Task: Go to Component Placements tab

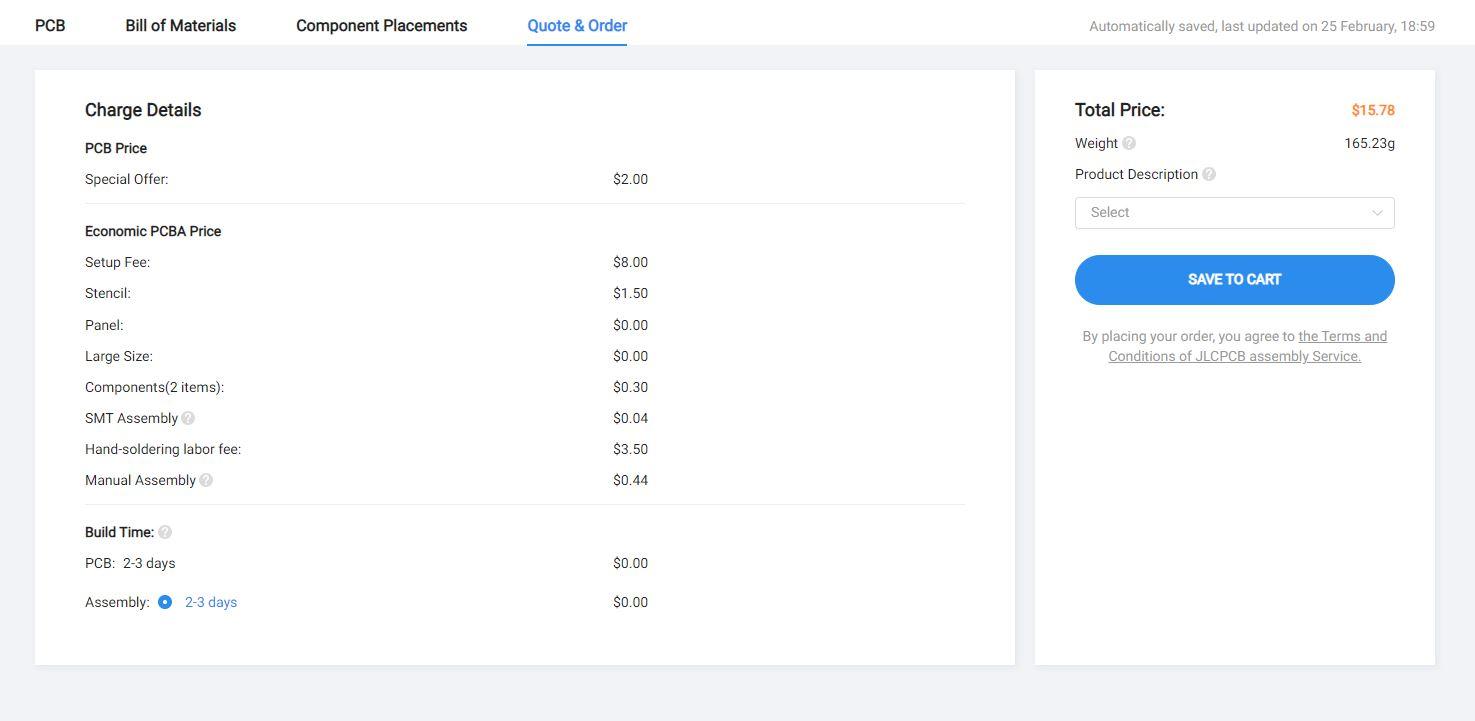Action: 382,26
